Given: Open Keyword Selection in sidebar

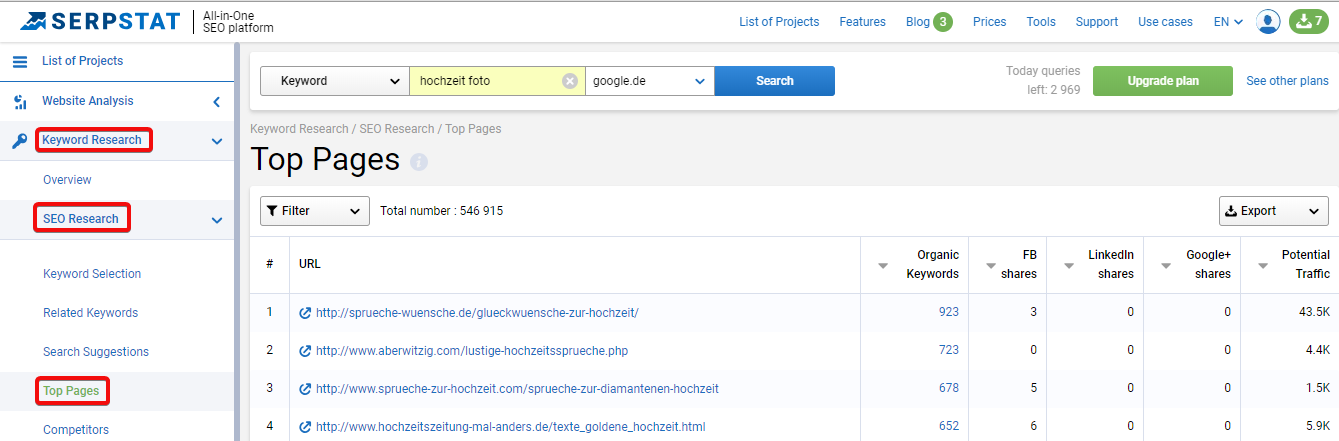Looking at the screenshot, I should coord(92,274).
